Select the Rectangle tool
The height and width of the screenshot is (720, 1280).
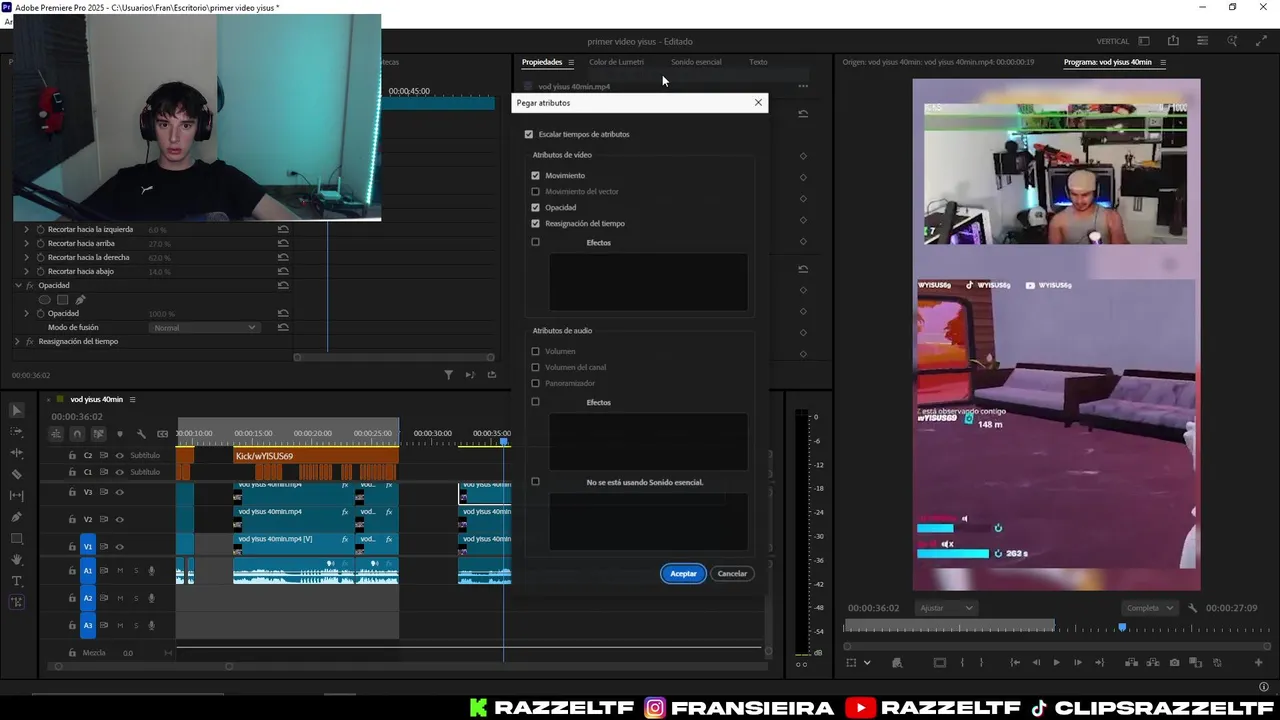[17, 539]
